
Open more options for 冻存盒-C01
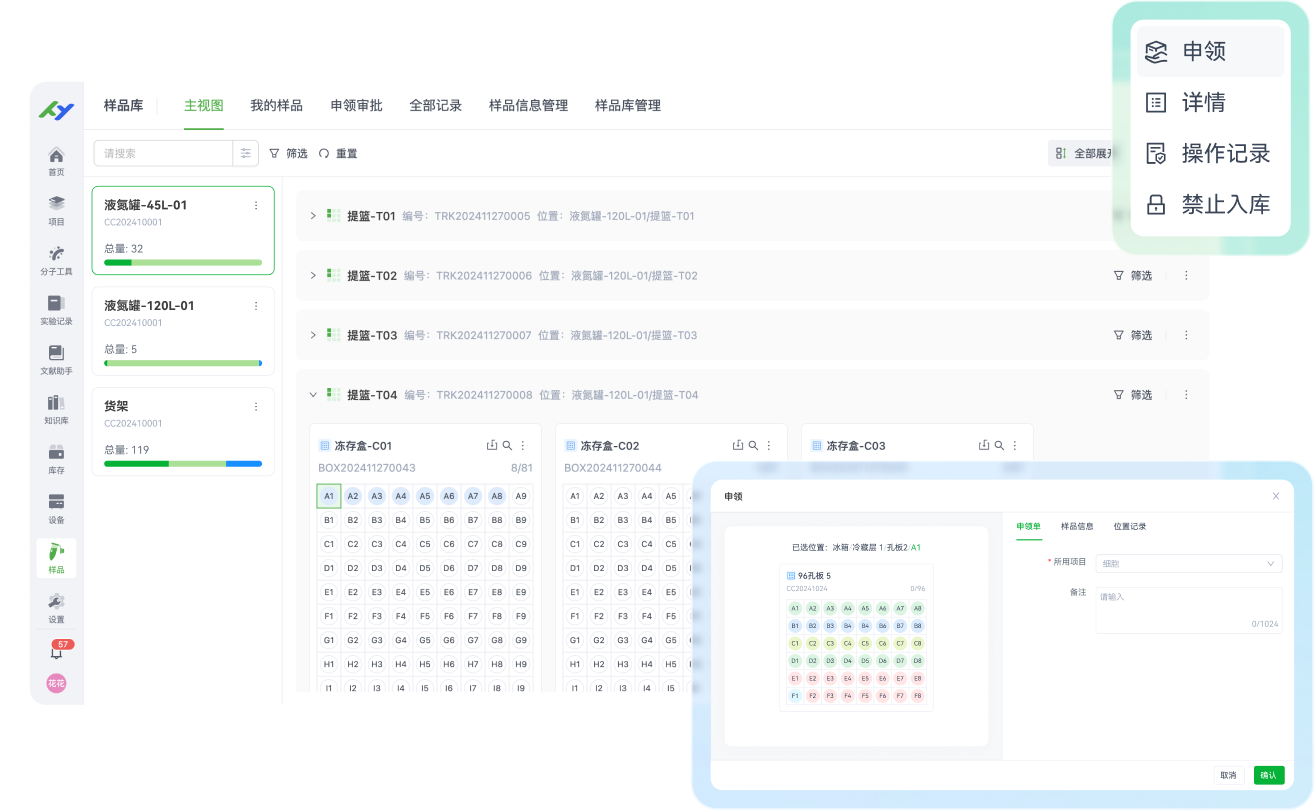[523, 446]
